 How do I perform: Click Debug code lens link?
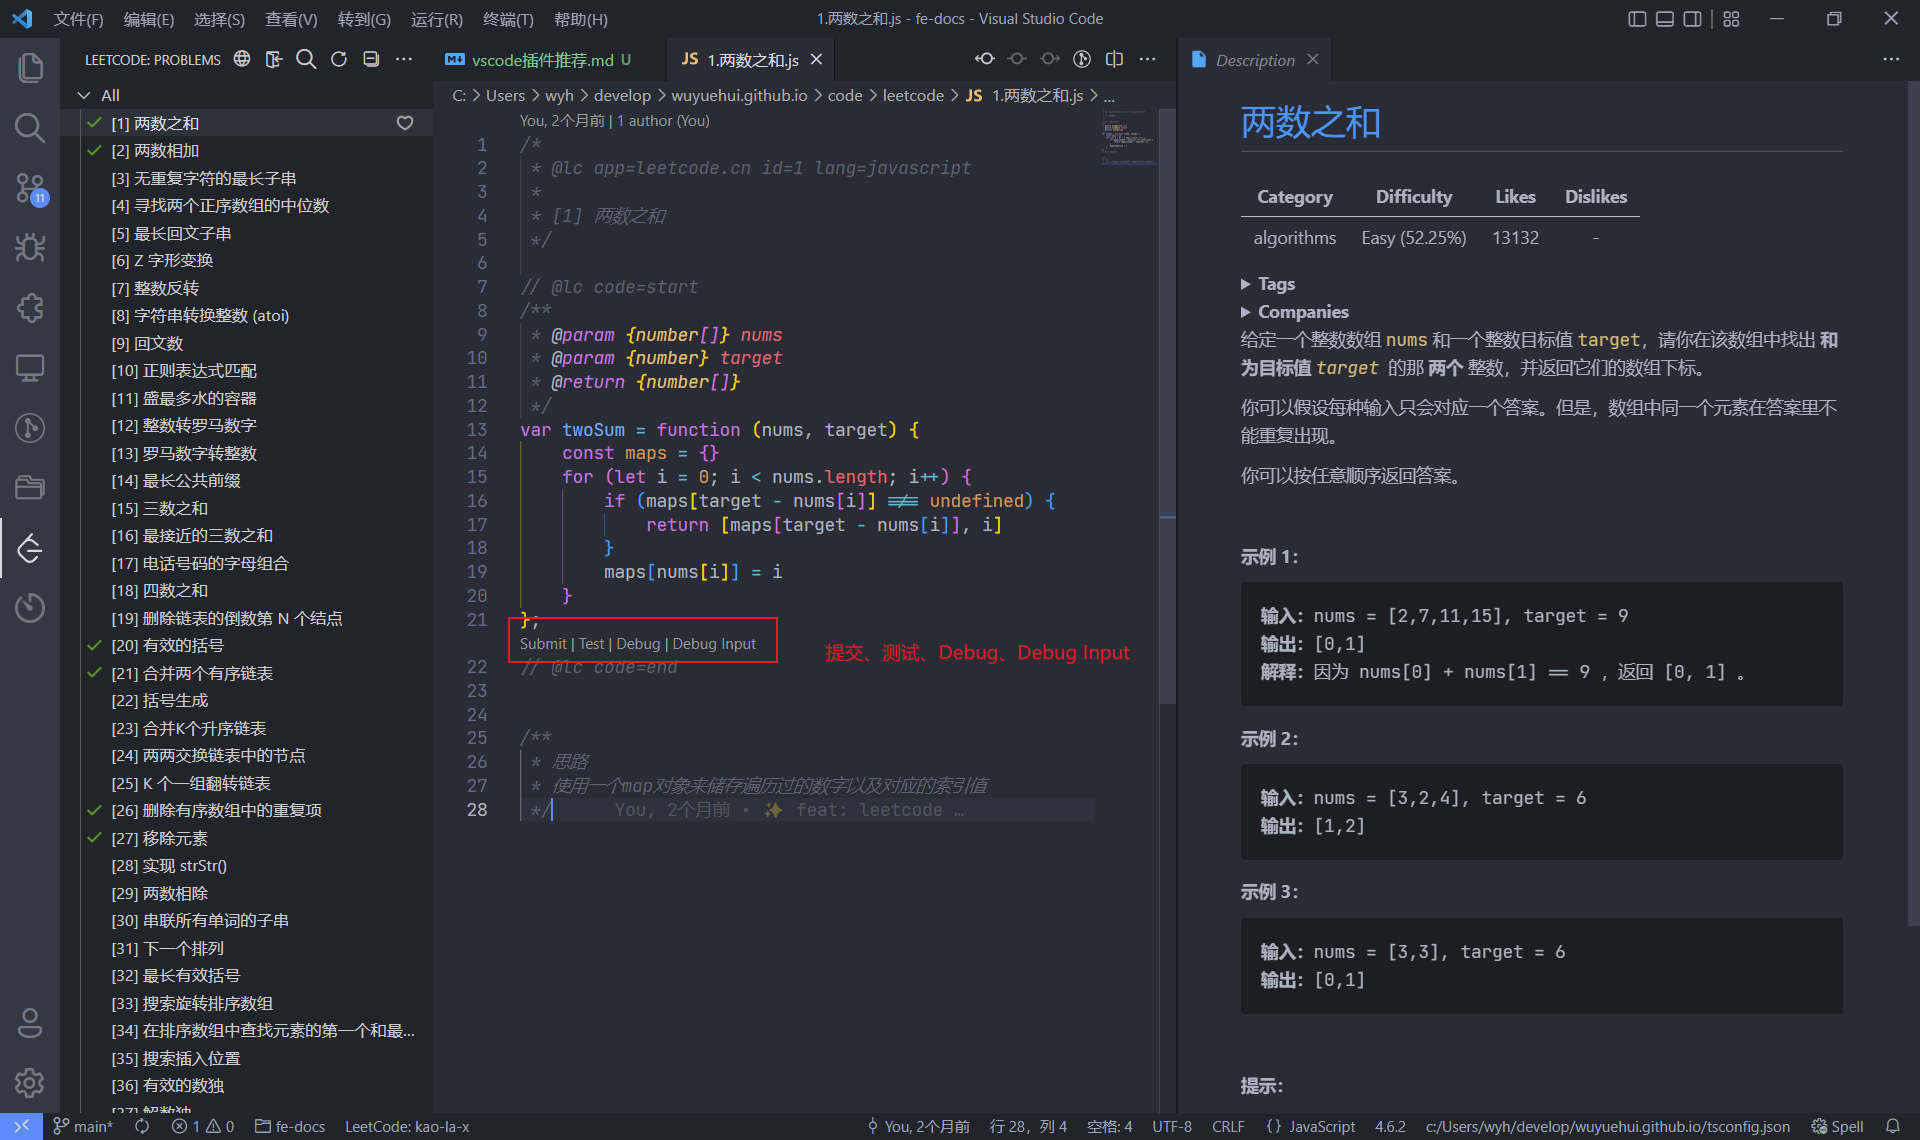pyautogui.click(x=638, y=644)
